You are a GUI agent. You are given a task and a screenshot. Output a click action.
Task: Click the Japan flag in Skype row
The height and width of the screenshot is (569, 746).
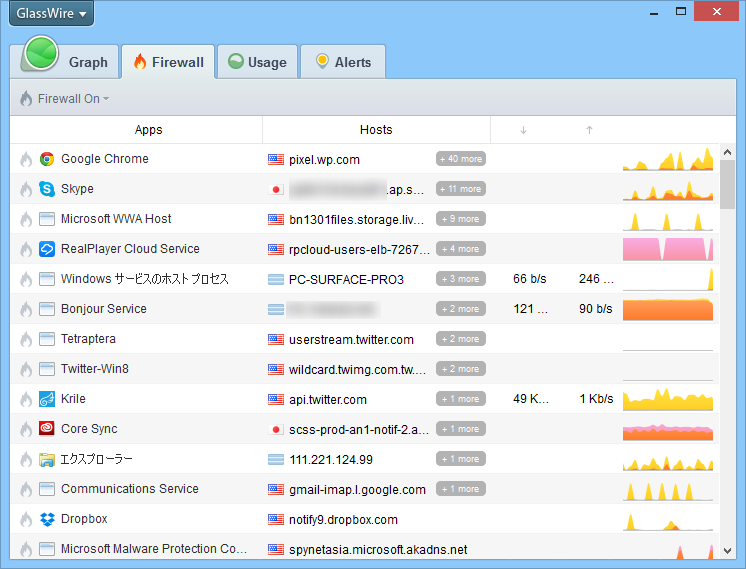276,189
